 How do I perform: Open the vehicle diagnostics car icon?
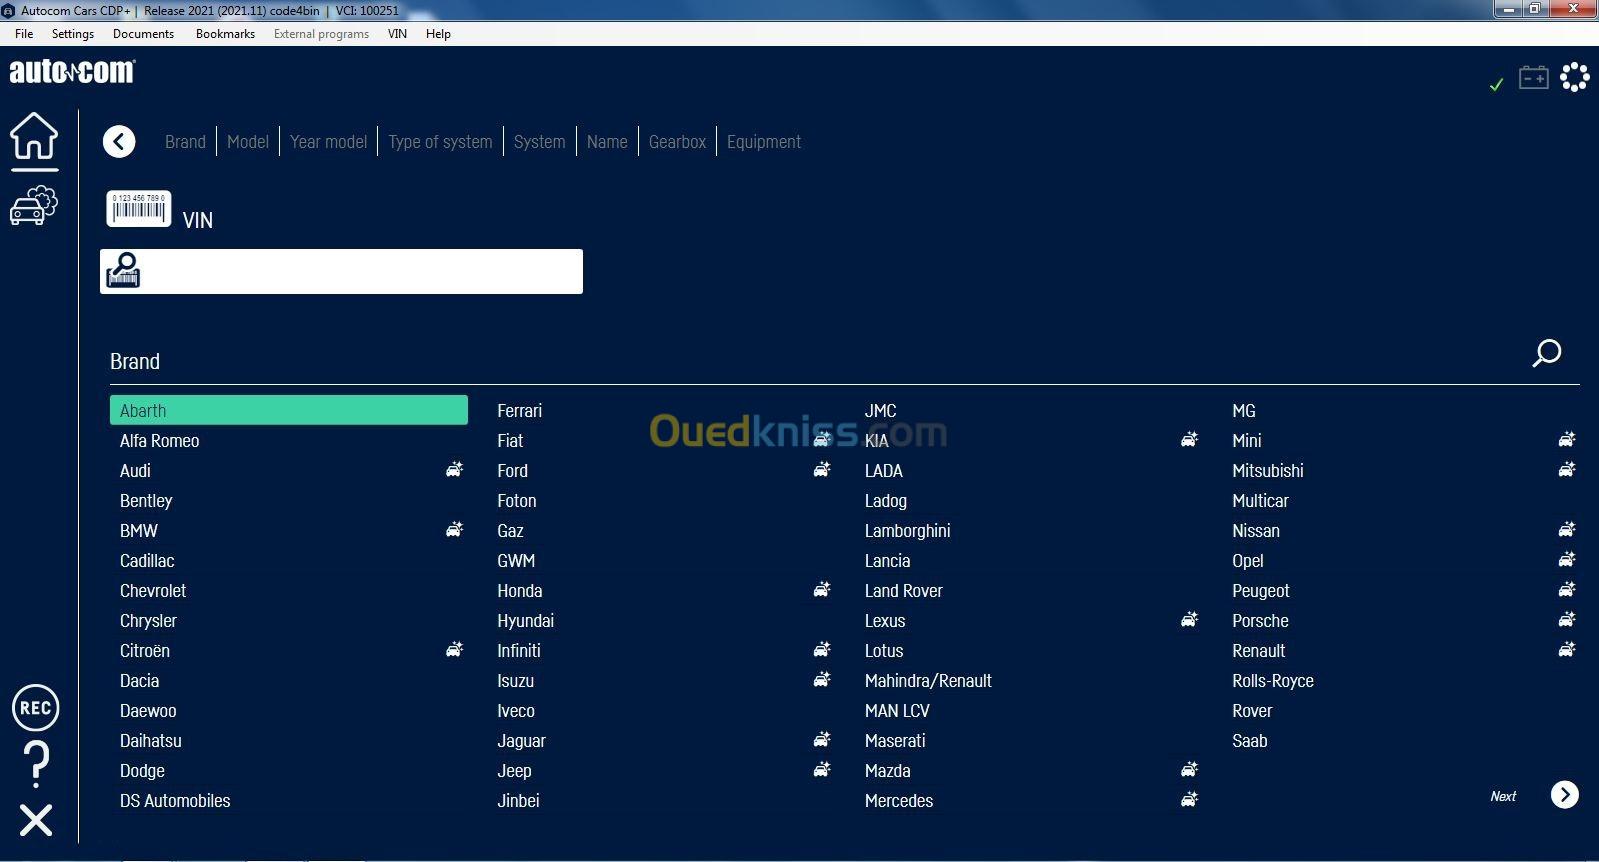click(34, 205)
